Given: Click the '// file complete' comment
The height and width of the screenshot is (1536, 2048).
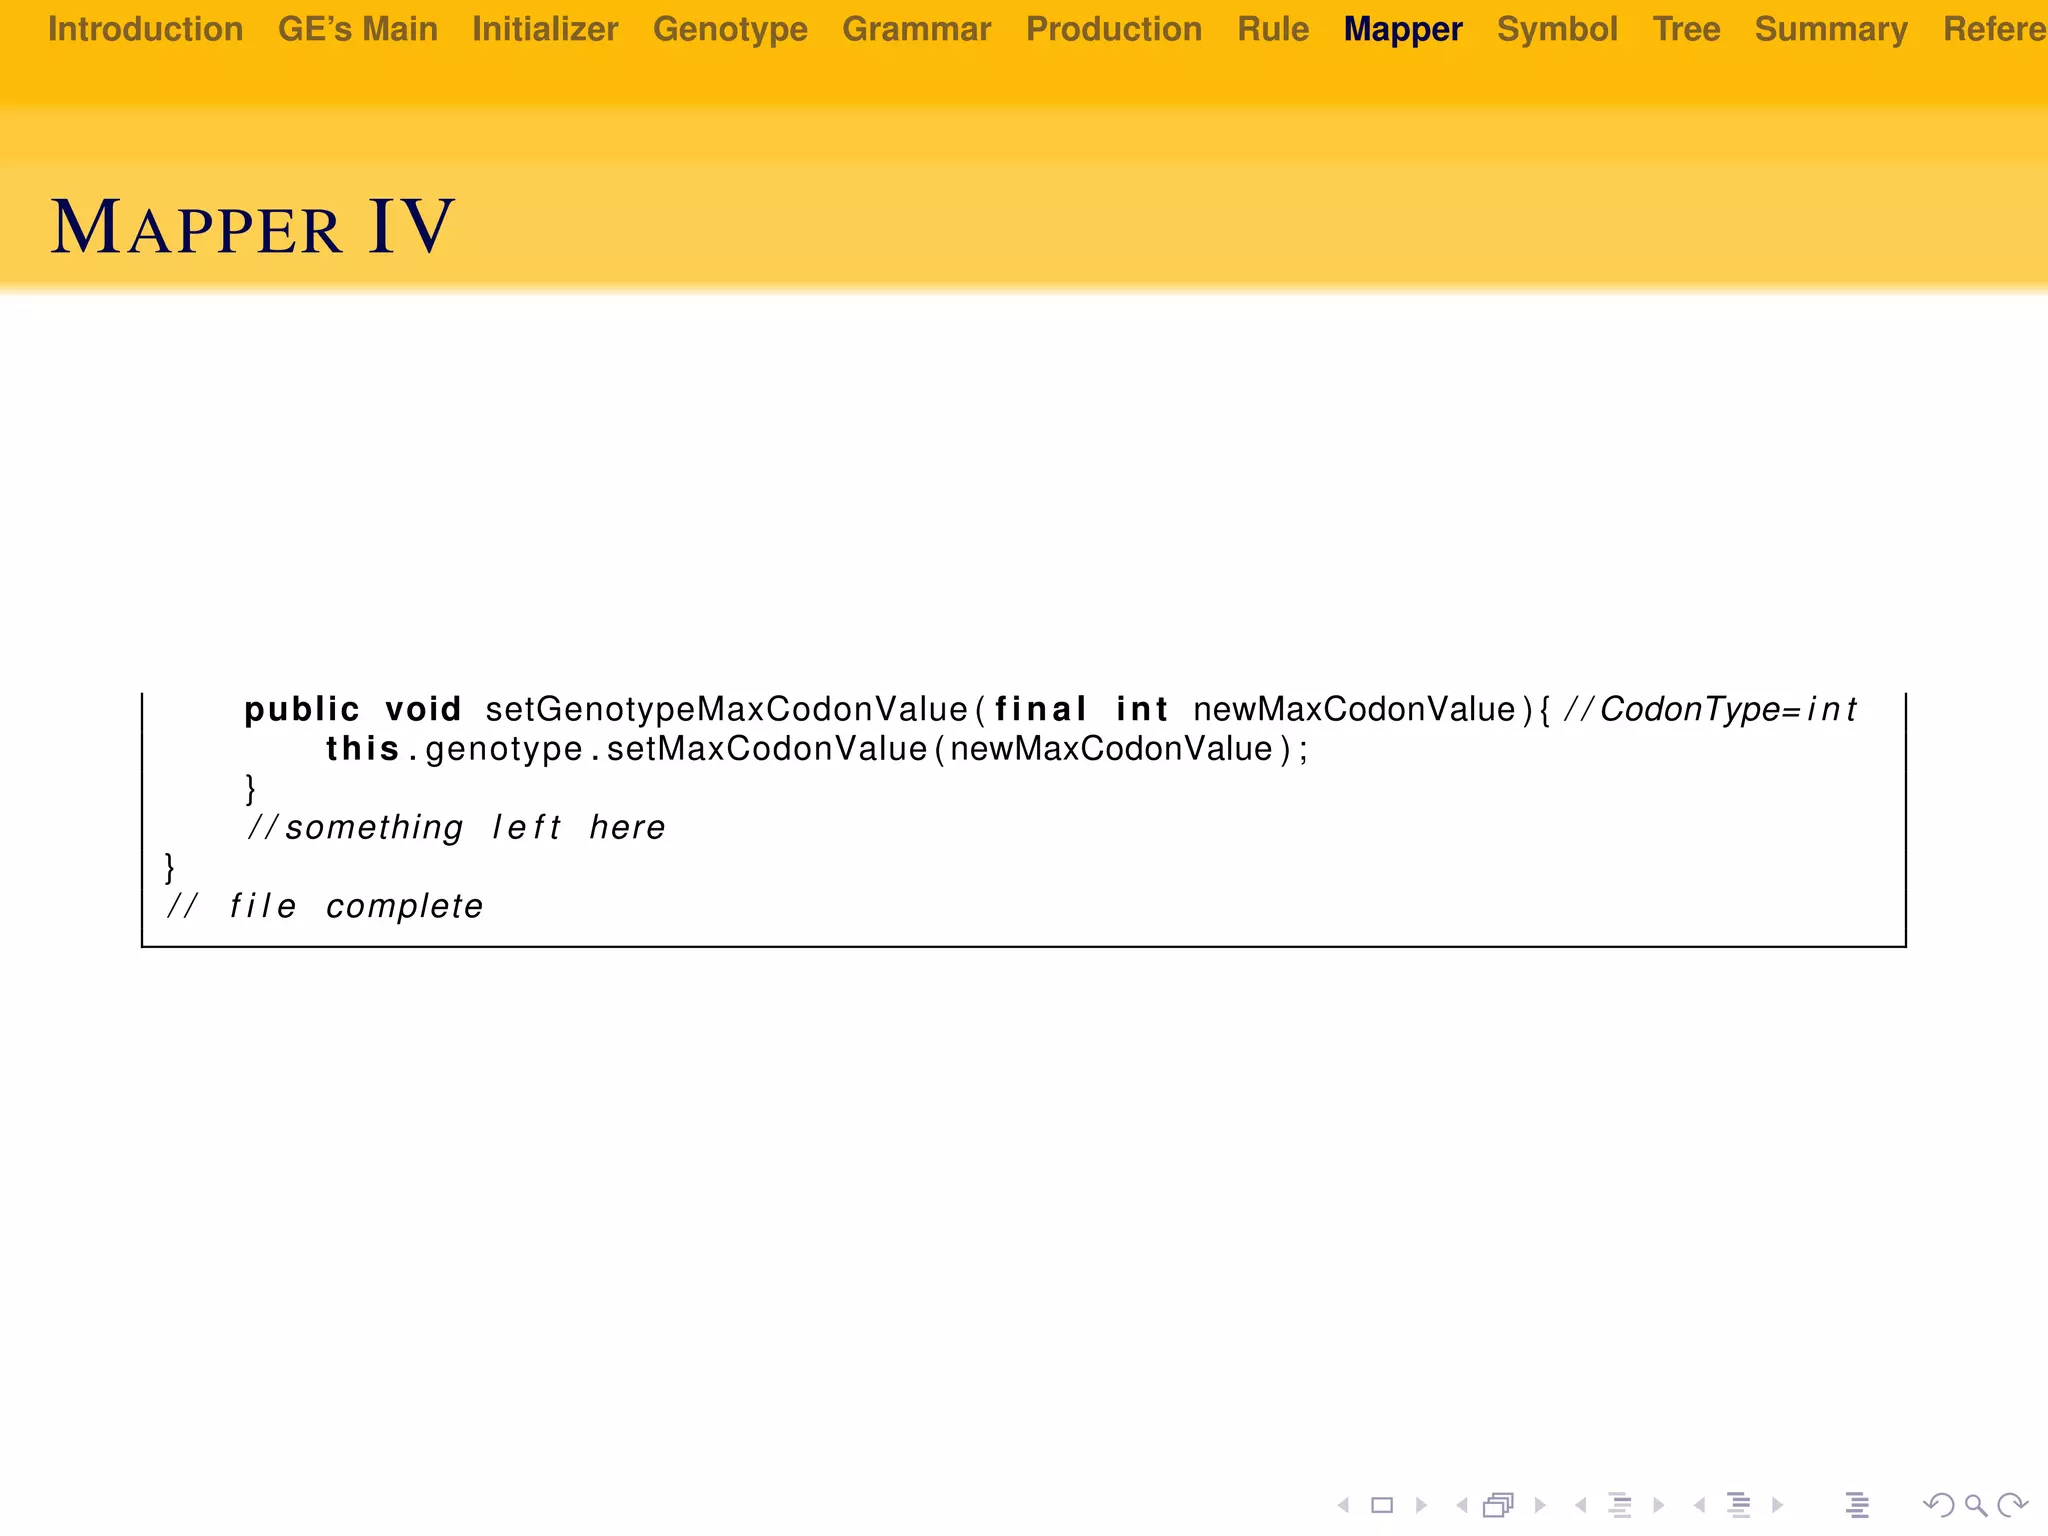Looking at the screenshot, I should pos(325,906).
